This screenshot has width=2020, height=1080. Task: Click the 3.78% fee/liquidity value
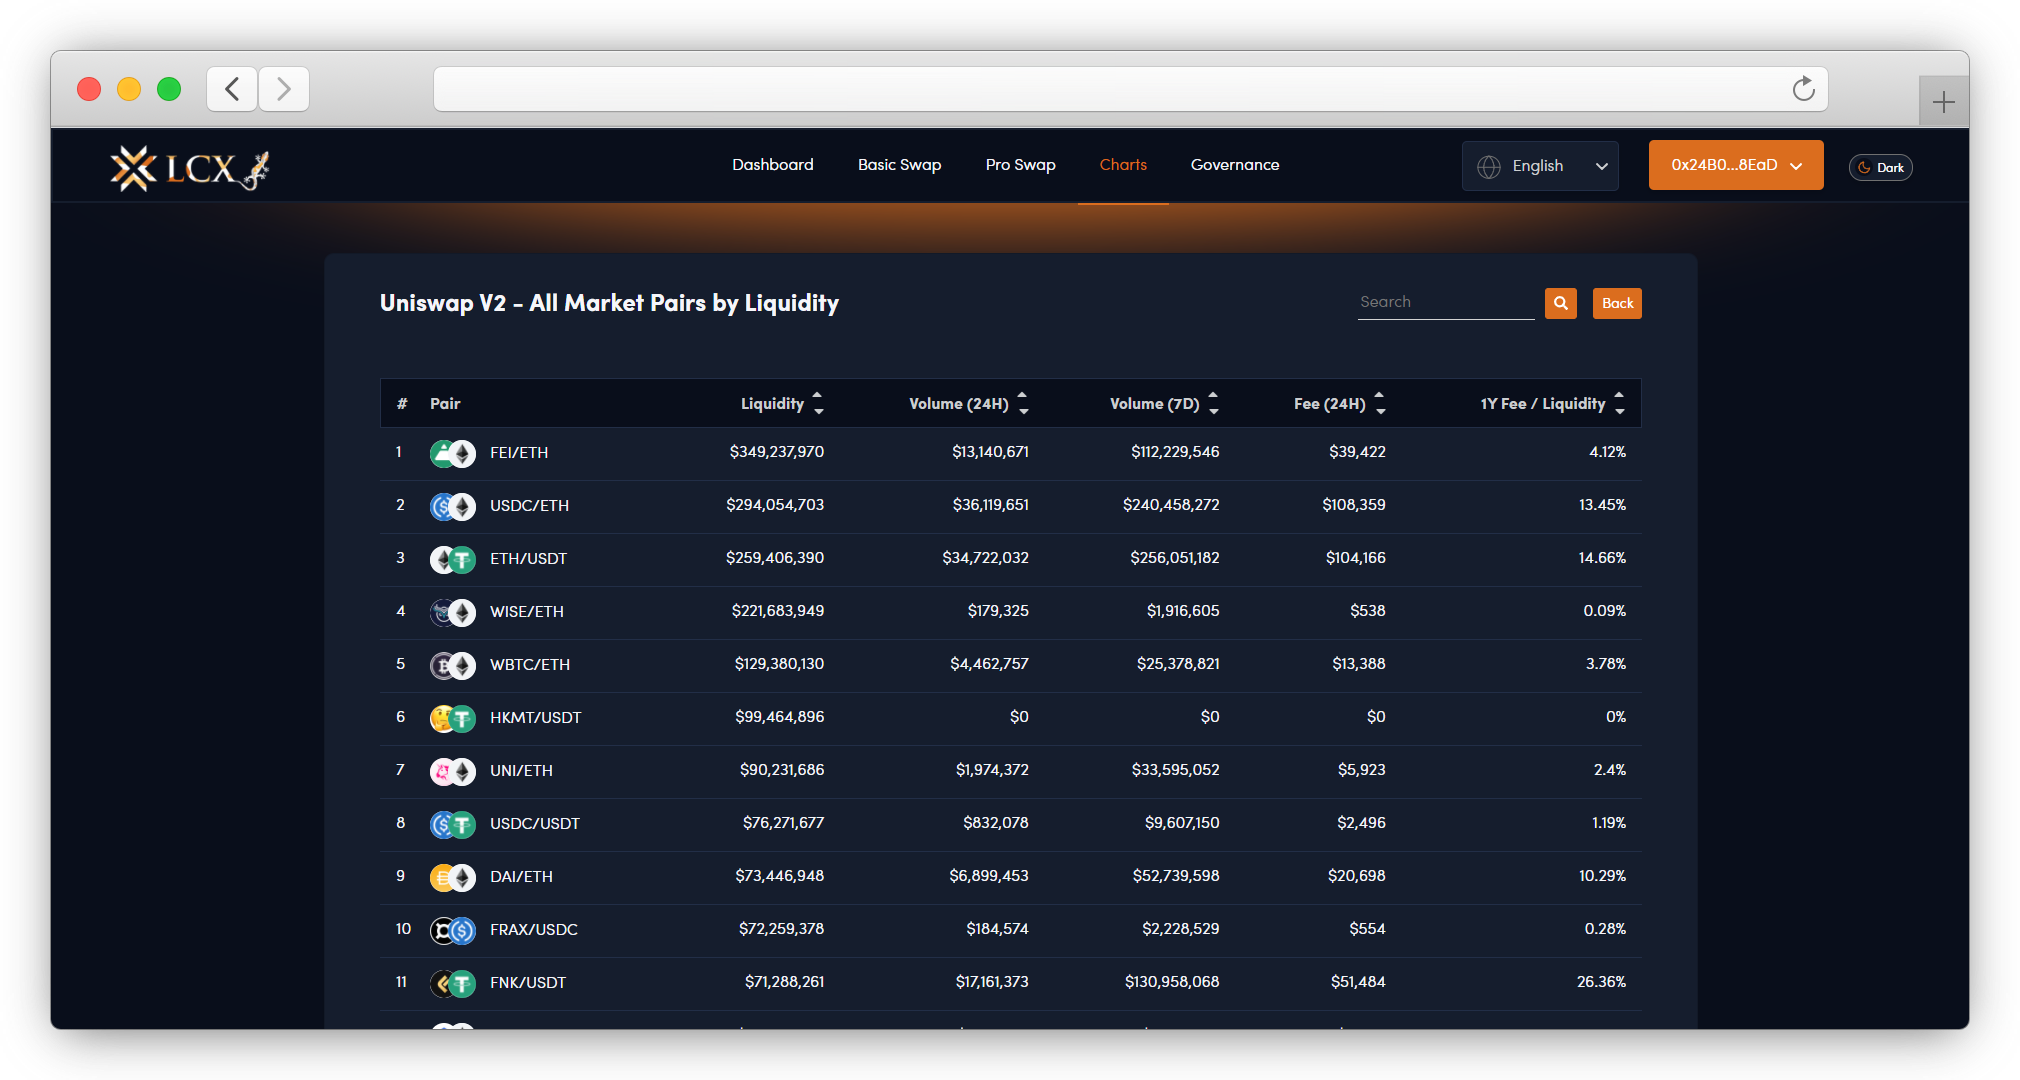[x=1606, y=664]
